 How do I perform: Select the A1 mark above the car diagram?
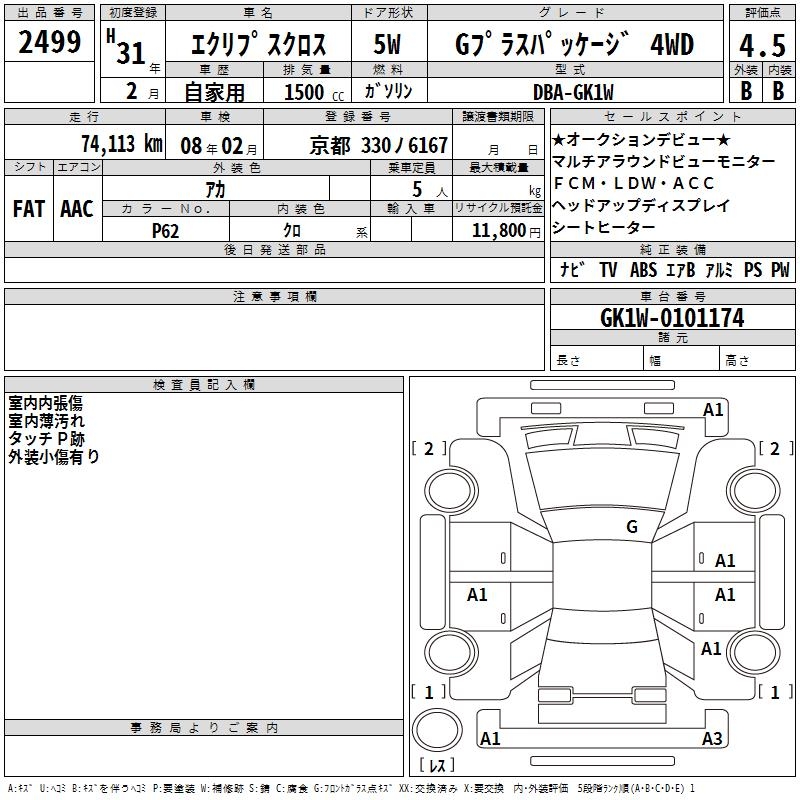tap(713, 409)
